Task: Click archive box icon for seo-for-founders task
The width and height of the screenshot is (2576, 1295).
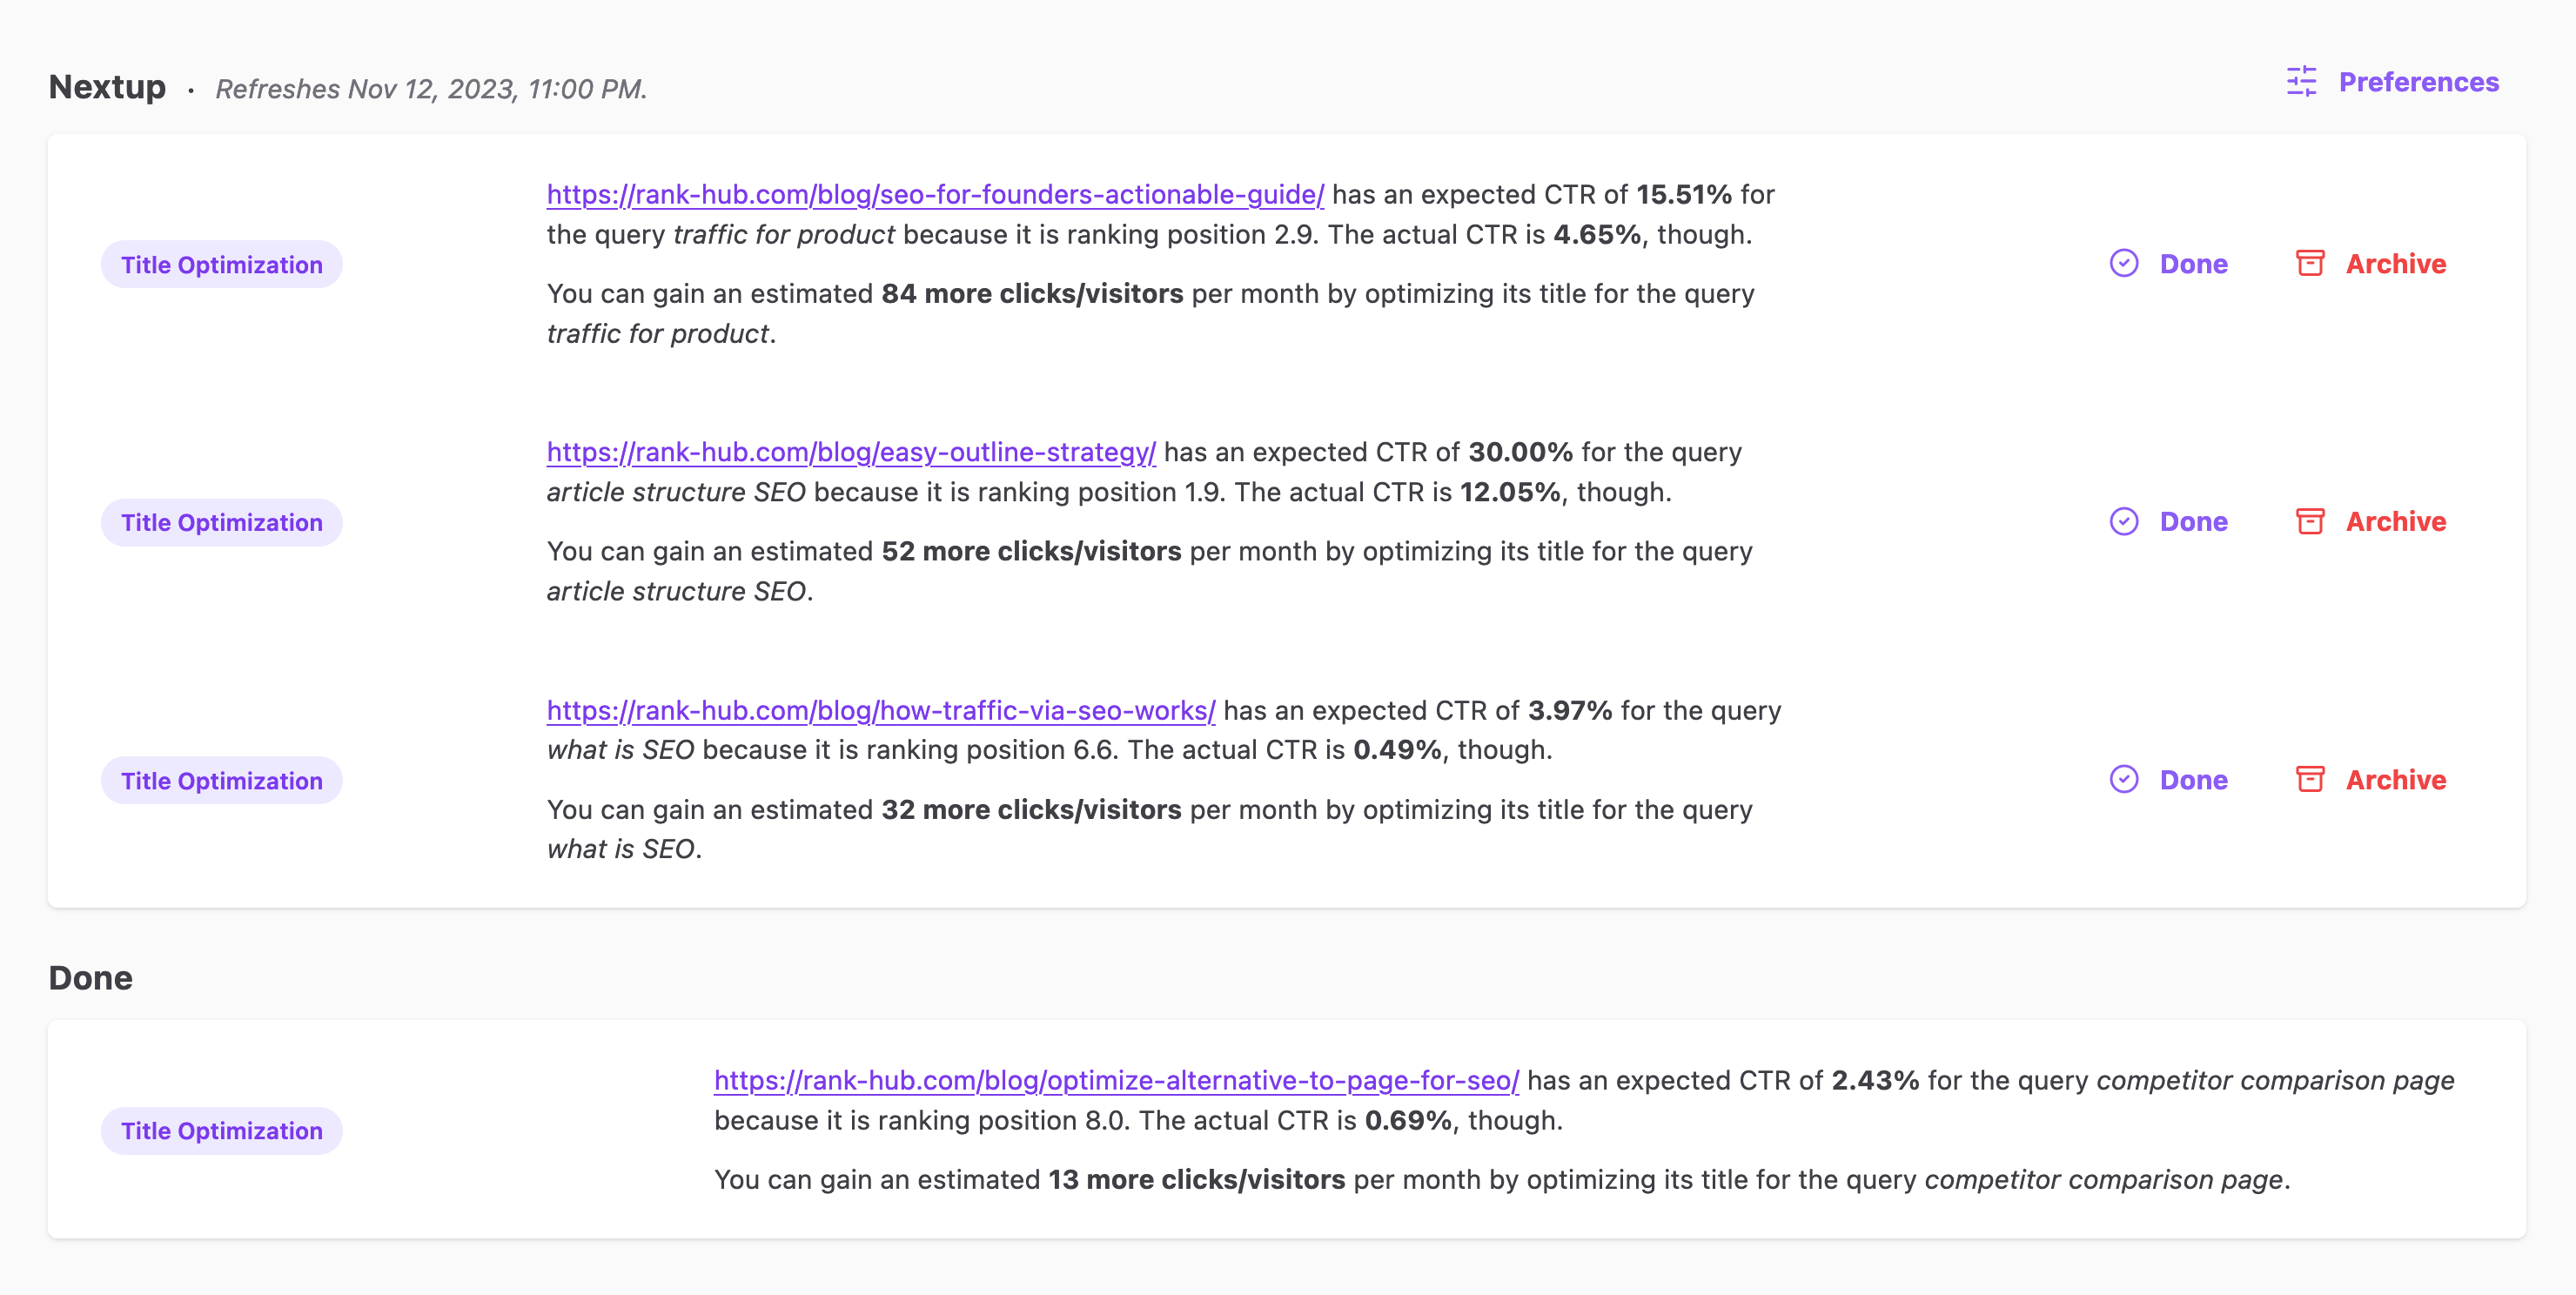Action: pos(2310,263)
